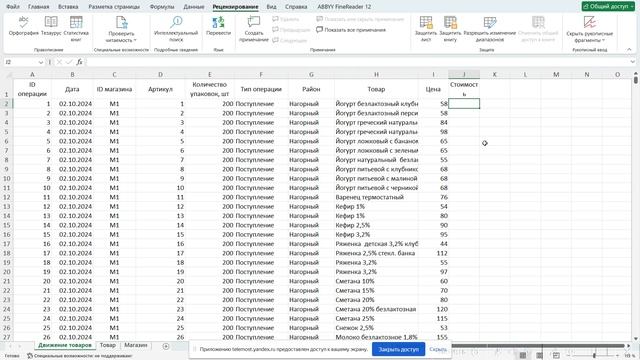Open Скрыть рукописные фрагменты dropdown arrow
This screenshot has height=360, width=640.
(x=603, y=40)
